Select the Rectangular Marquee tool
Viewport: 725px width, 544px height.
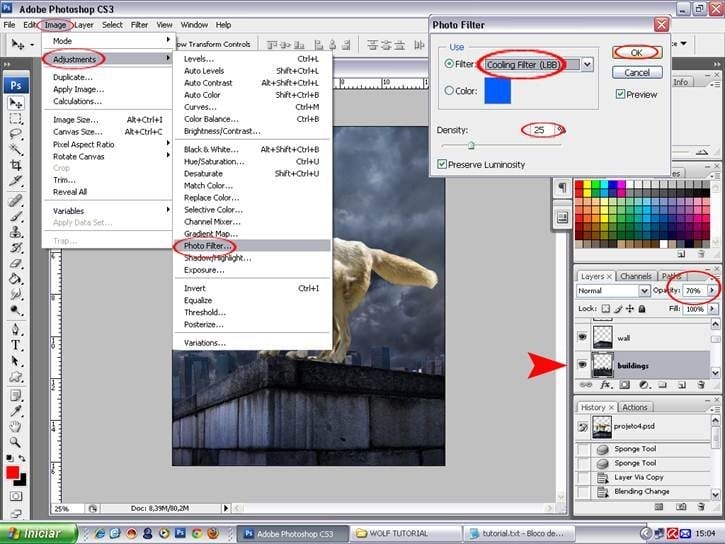(16, 119)
